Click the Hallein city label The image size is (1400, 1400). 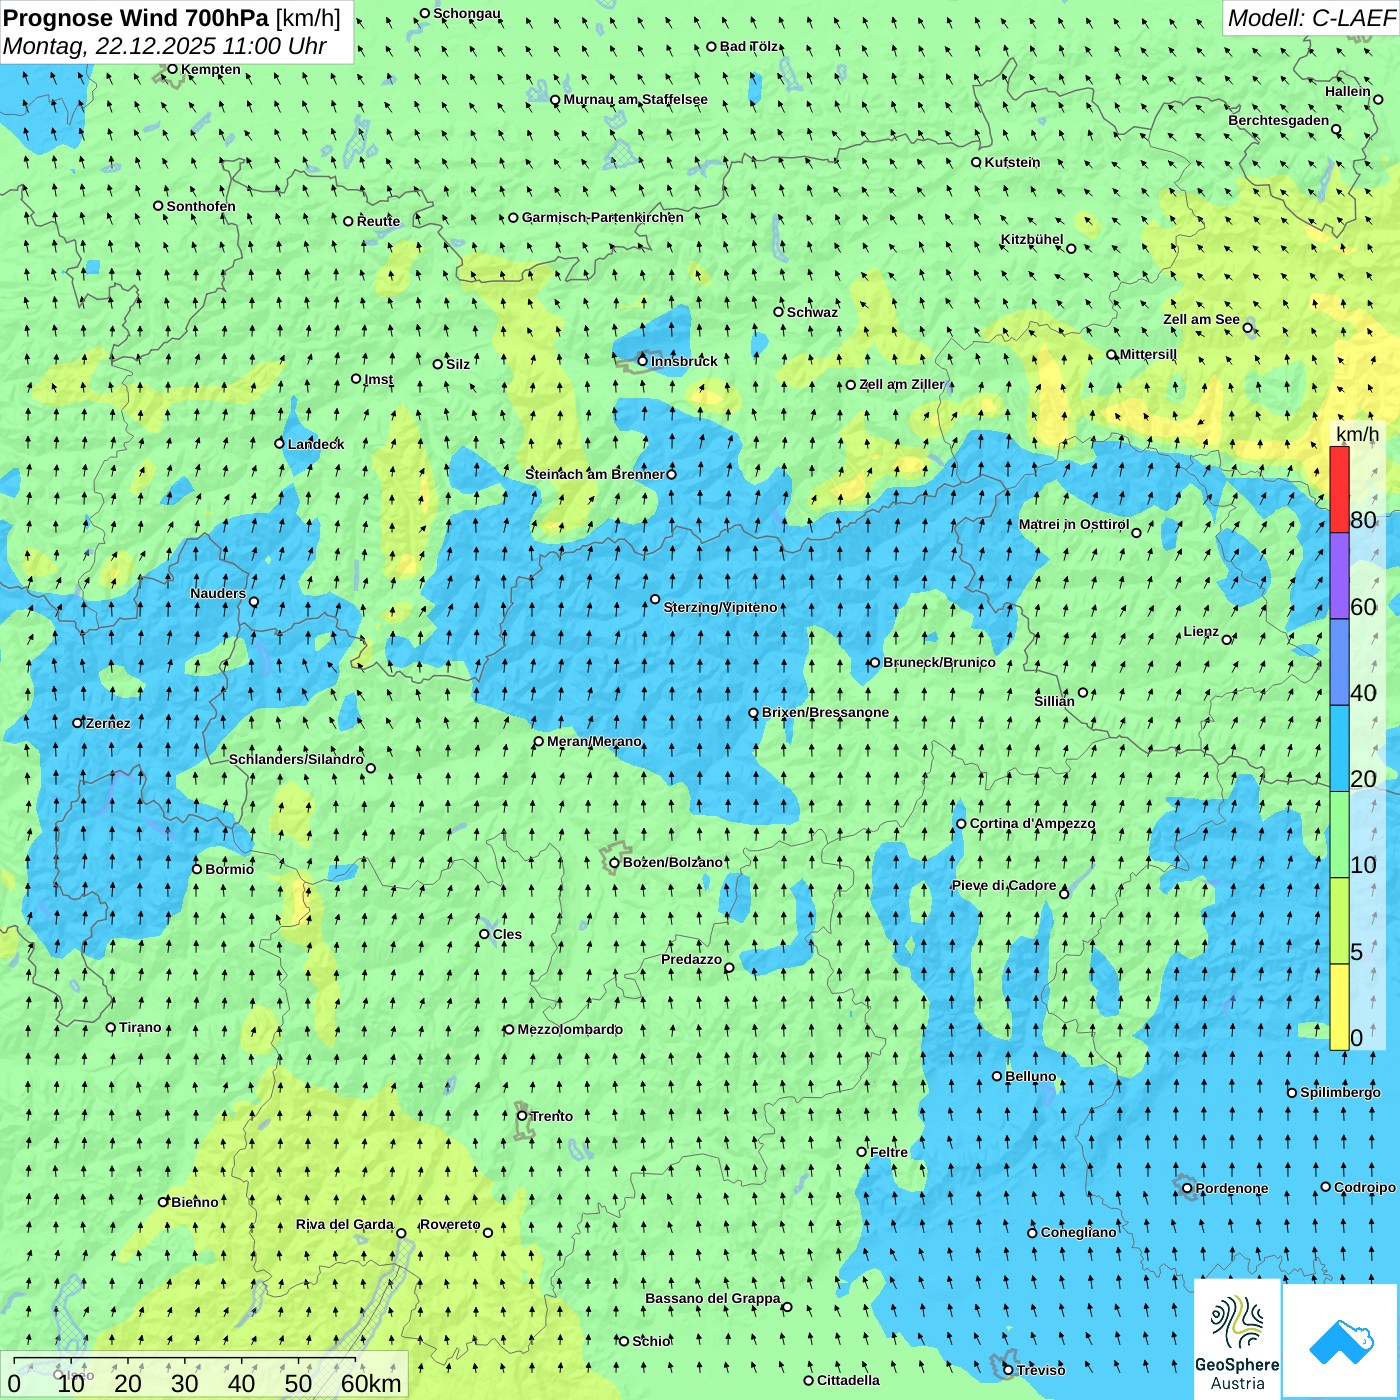coord(1348,91)
